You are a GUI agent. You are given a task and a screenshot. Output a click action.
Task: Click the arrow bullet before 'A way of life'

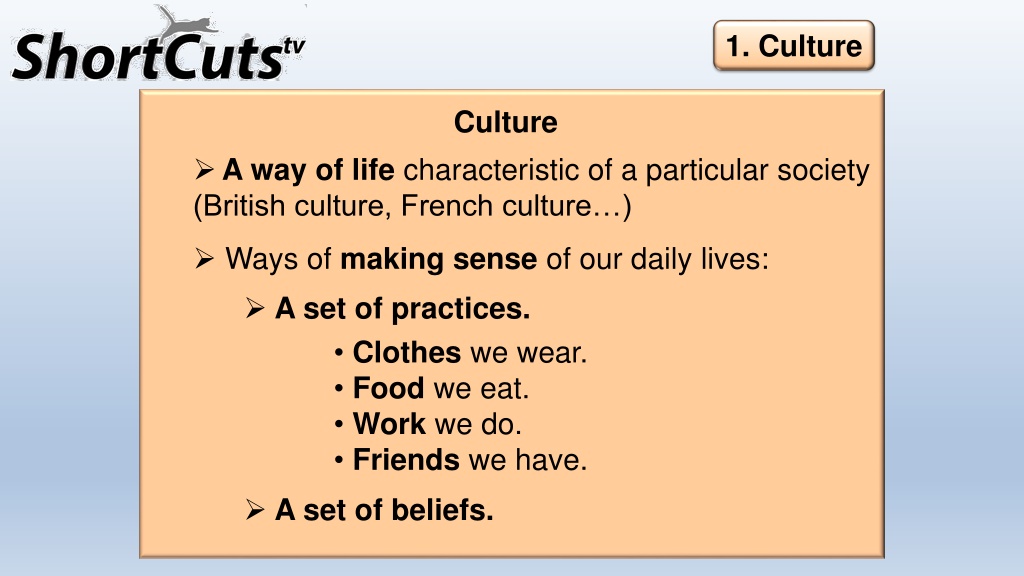point(204,170)
